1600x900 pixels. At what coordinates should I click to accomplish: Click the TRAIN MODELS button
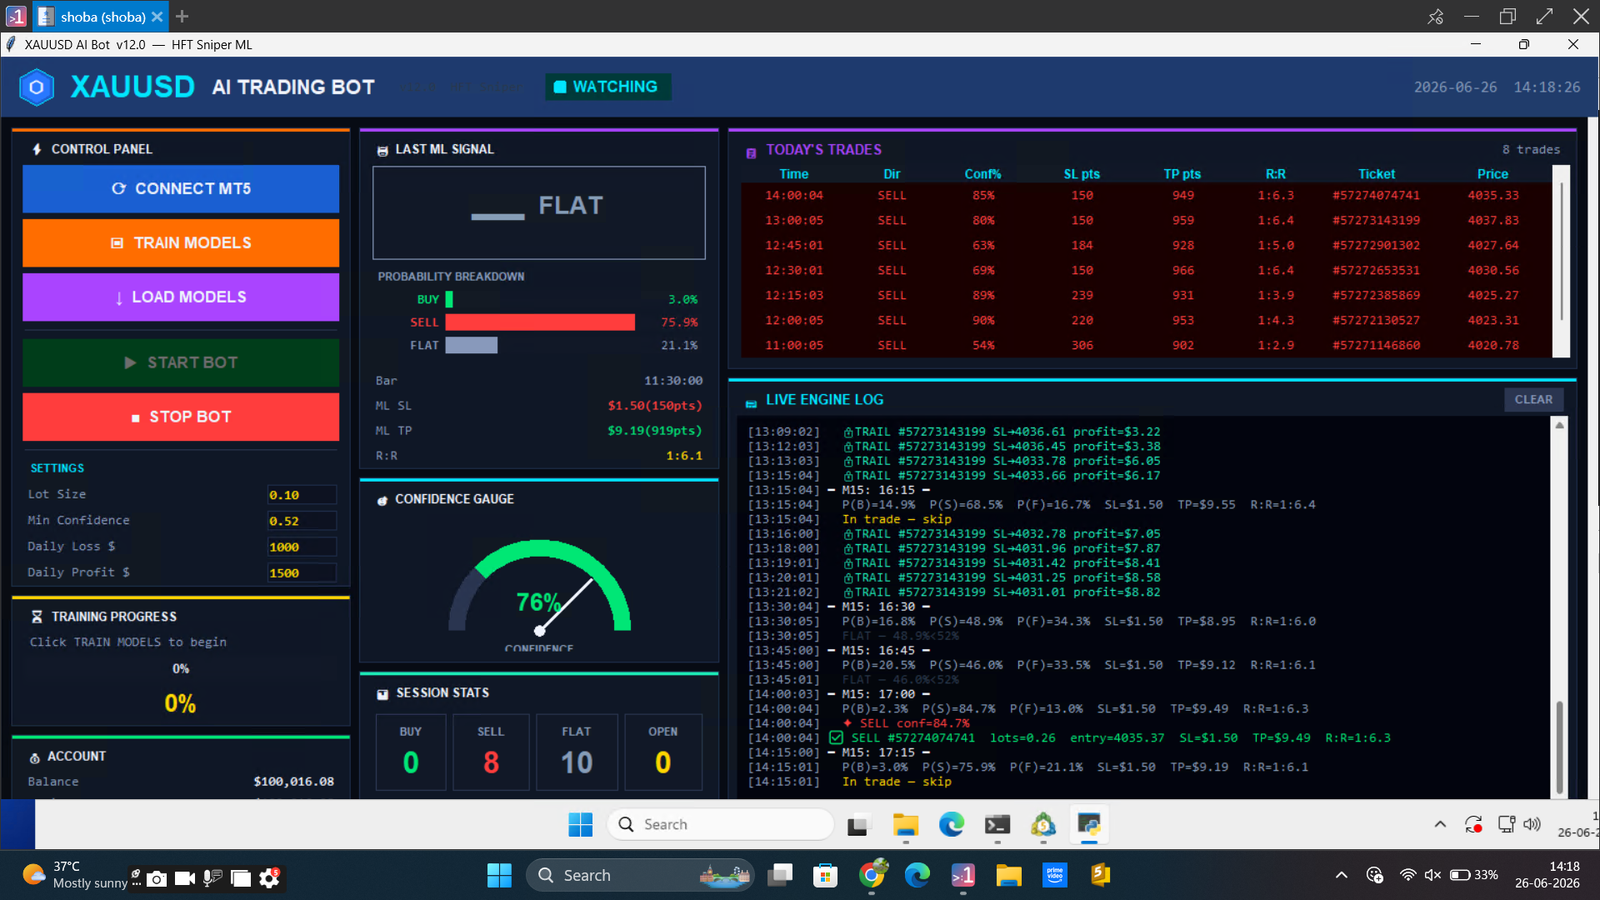(181, 243)
